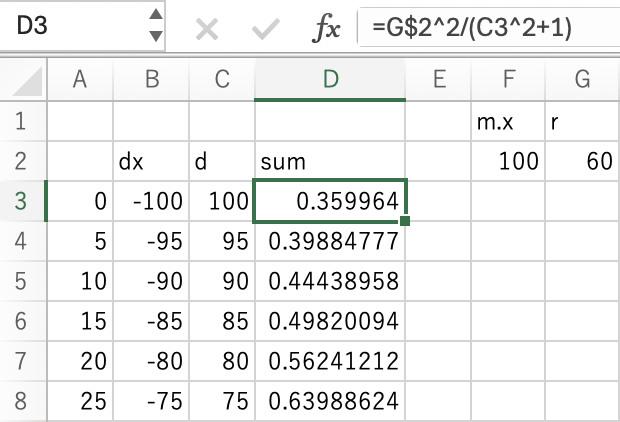Select column E header

(x=439, y=79)
